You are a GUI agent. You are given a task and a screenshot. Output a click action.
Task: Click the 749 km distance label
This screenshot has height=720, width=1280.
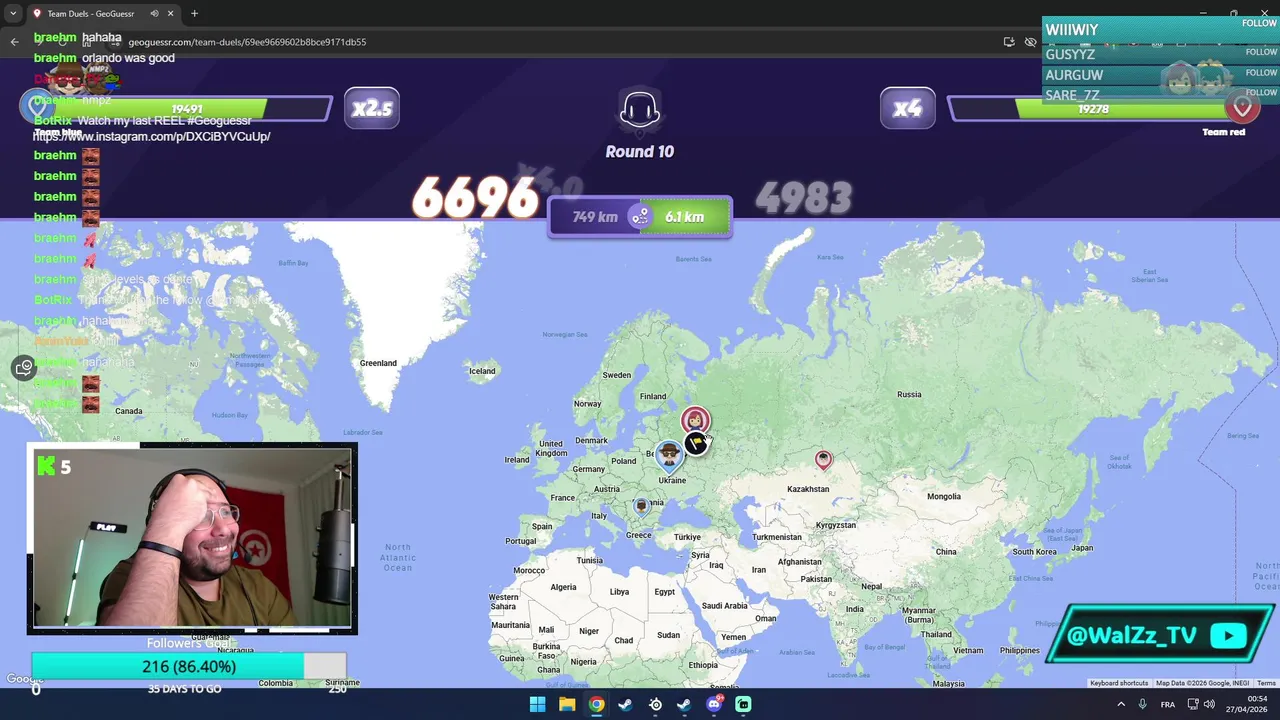[595, 217]
